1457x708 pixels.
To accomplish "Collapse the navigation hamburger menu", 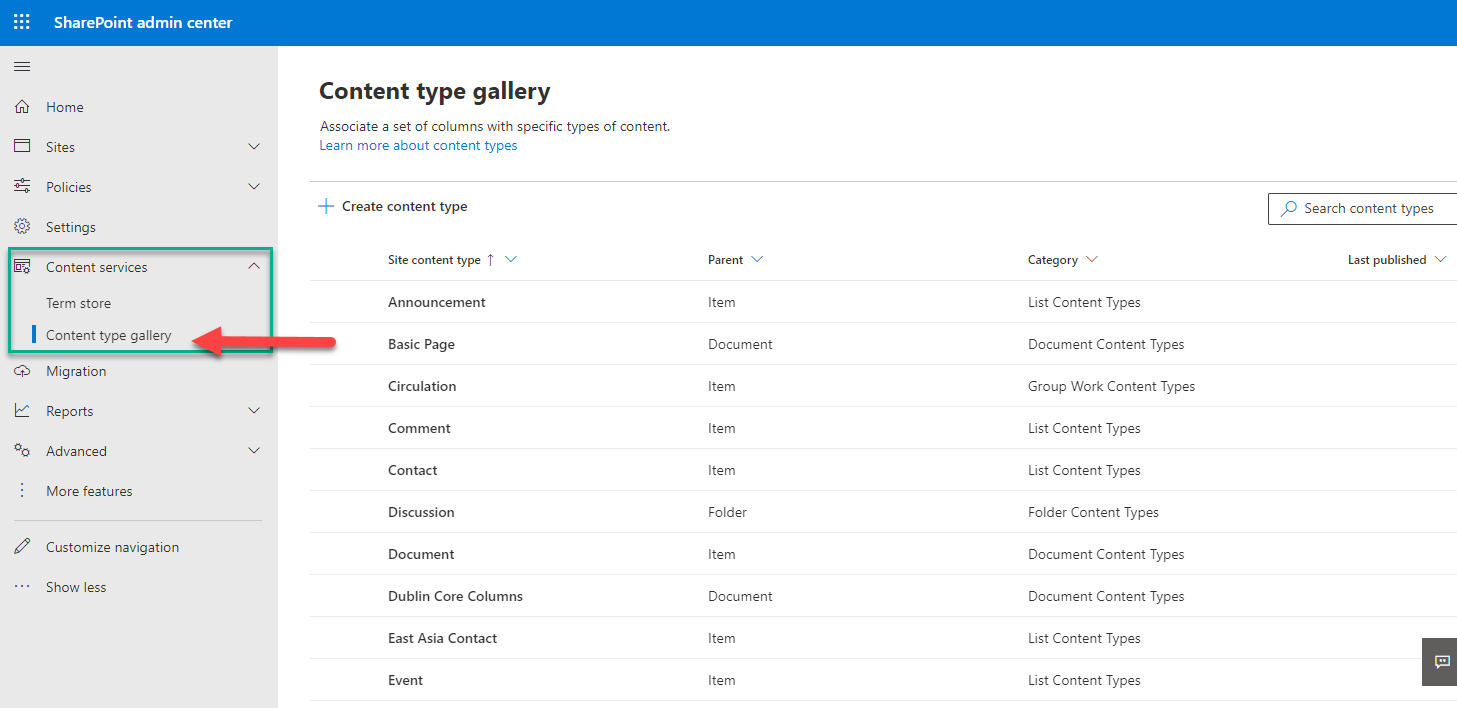I will 22,67.
